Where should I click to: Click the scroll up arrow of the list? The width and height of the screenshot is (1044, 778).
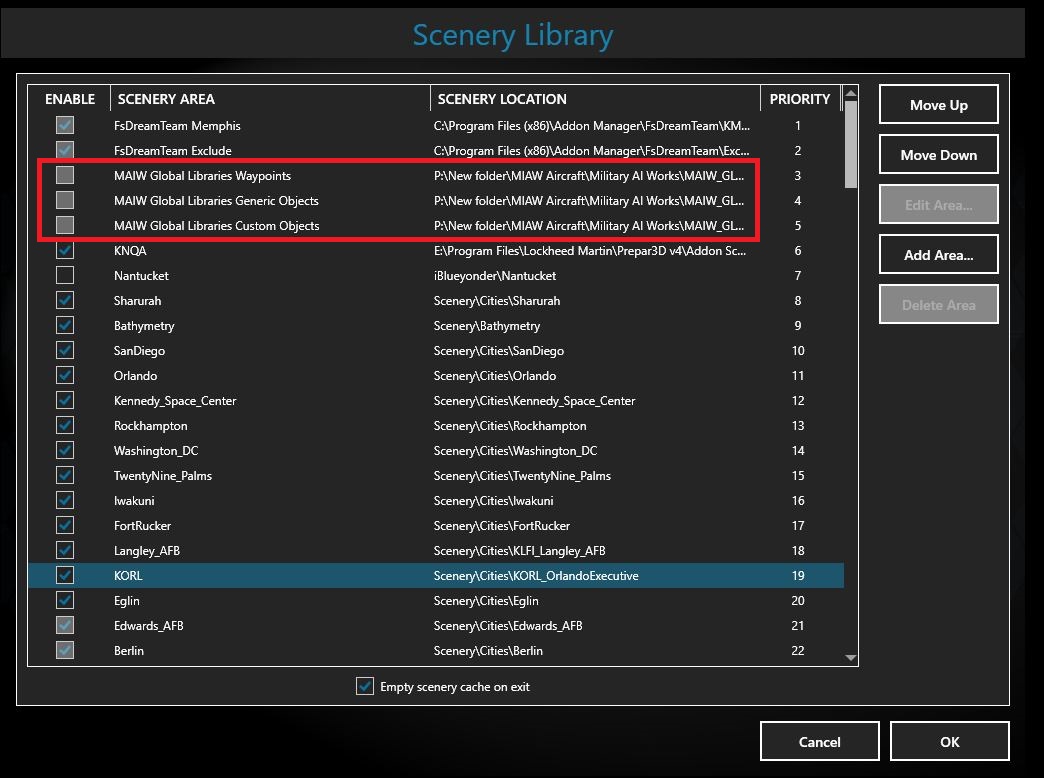click(x=850, y=93)
